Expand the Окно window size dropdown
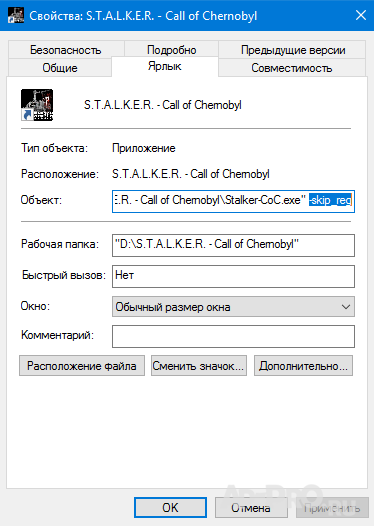 pos(233,307)
